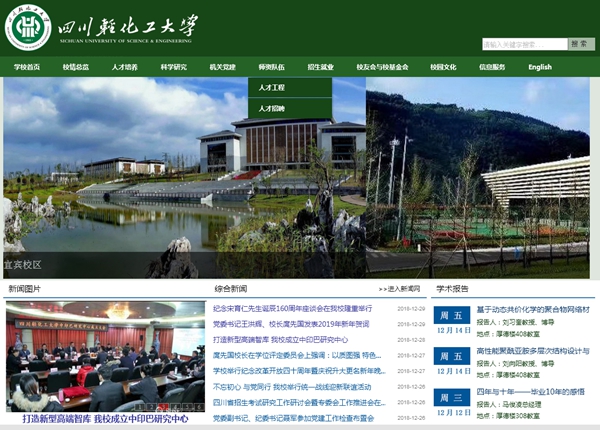Choose 人才招聘 in the dropdown submenu

tap(272, 108)
